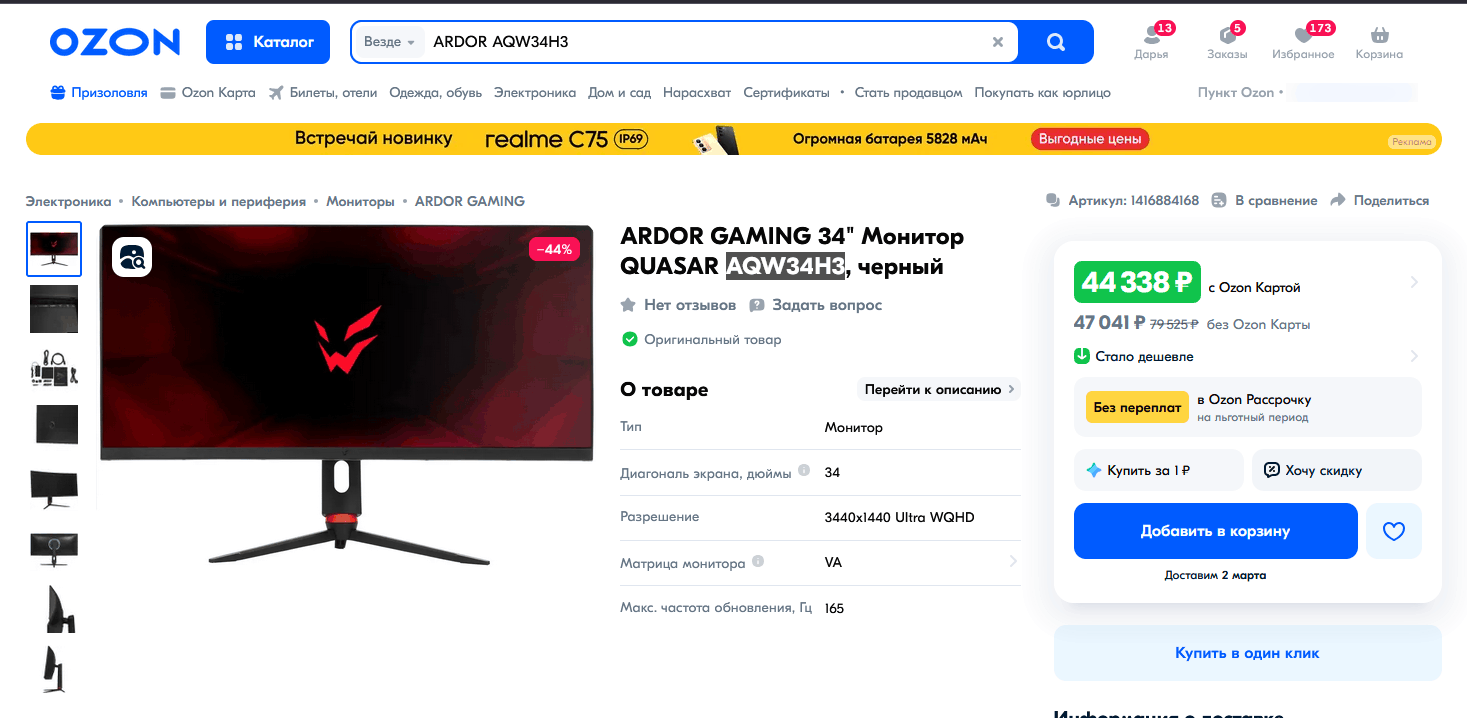Click the Стало дешевле green arrow icon
The width and height of the screenshot is (1467, 718).
[x=1081, y=356]
